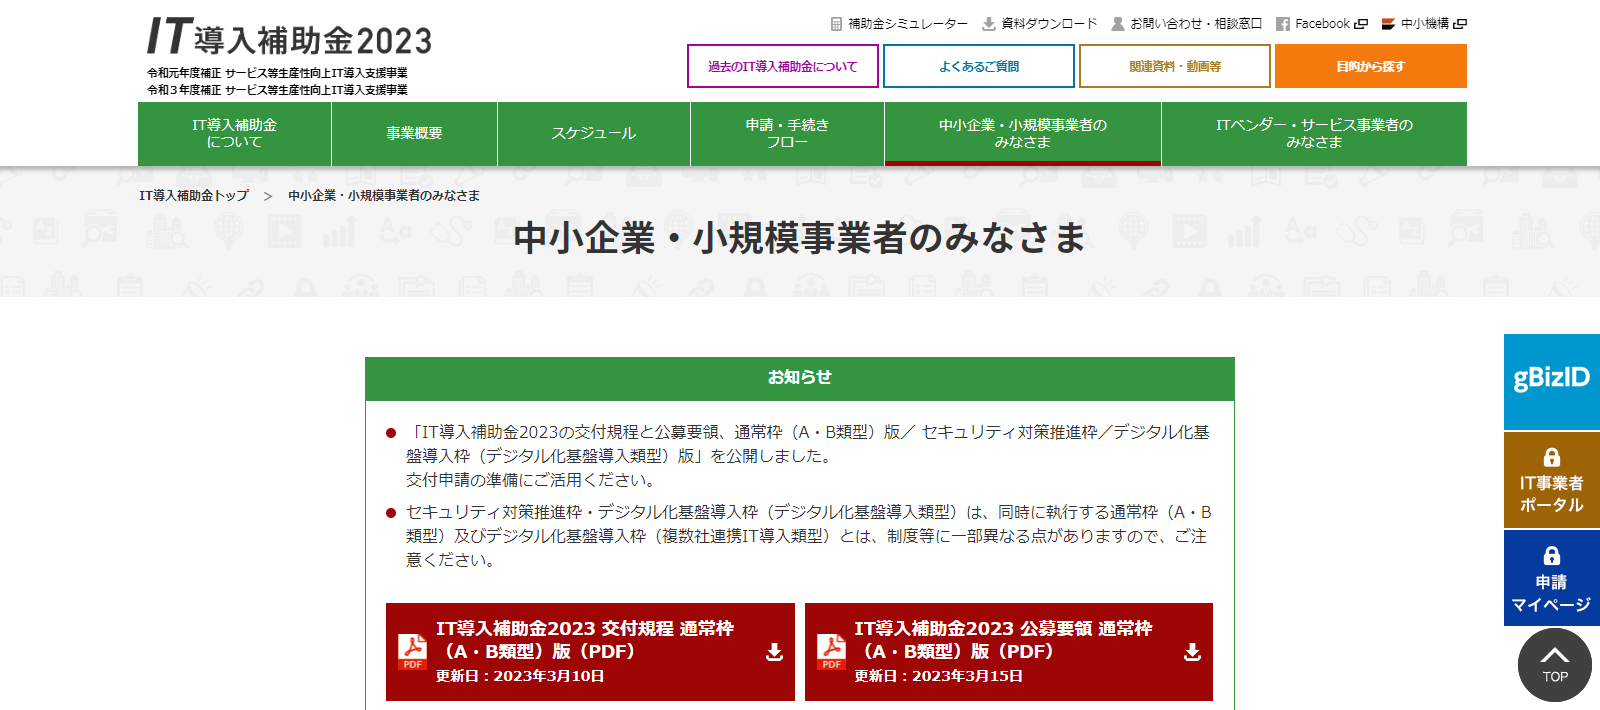This screenshot has height=710, width=1600.
Task: Download 交付規程 通常枠 PDF
Action: [x=590, y=652]
